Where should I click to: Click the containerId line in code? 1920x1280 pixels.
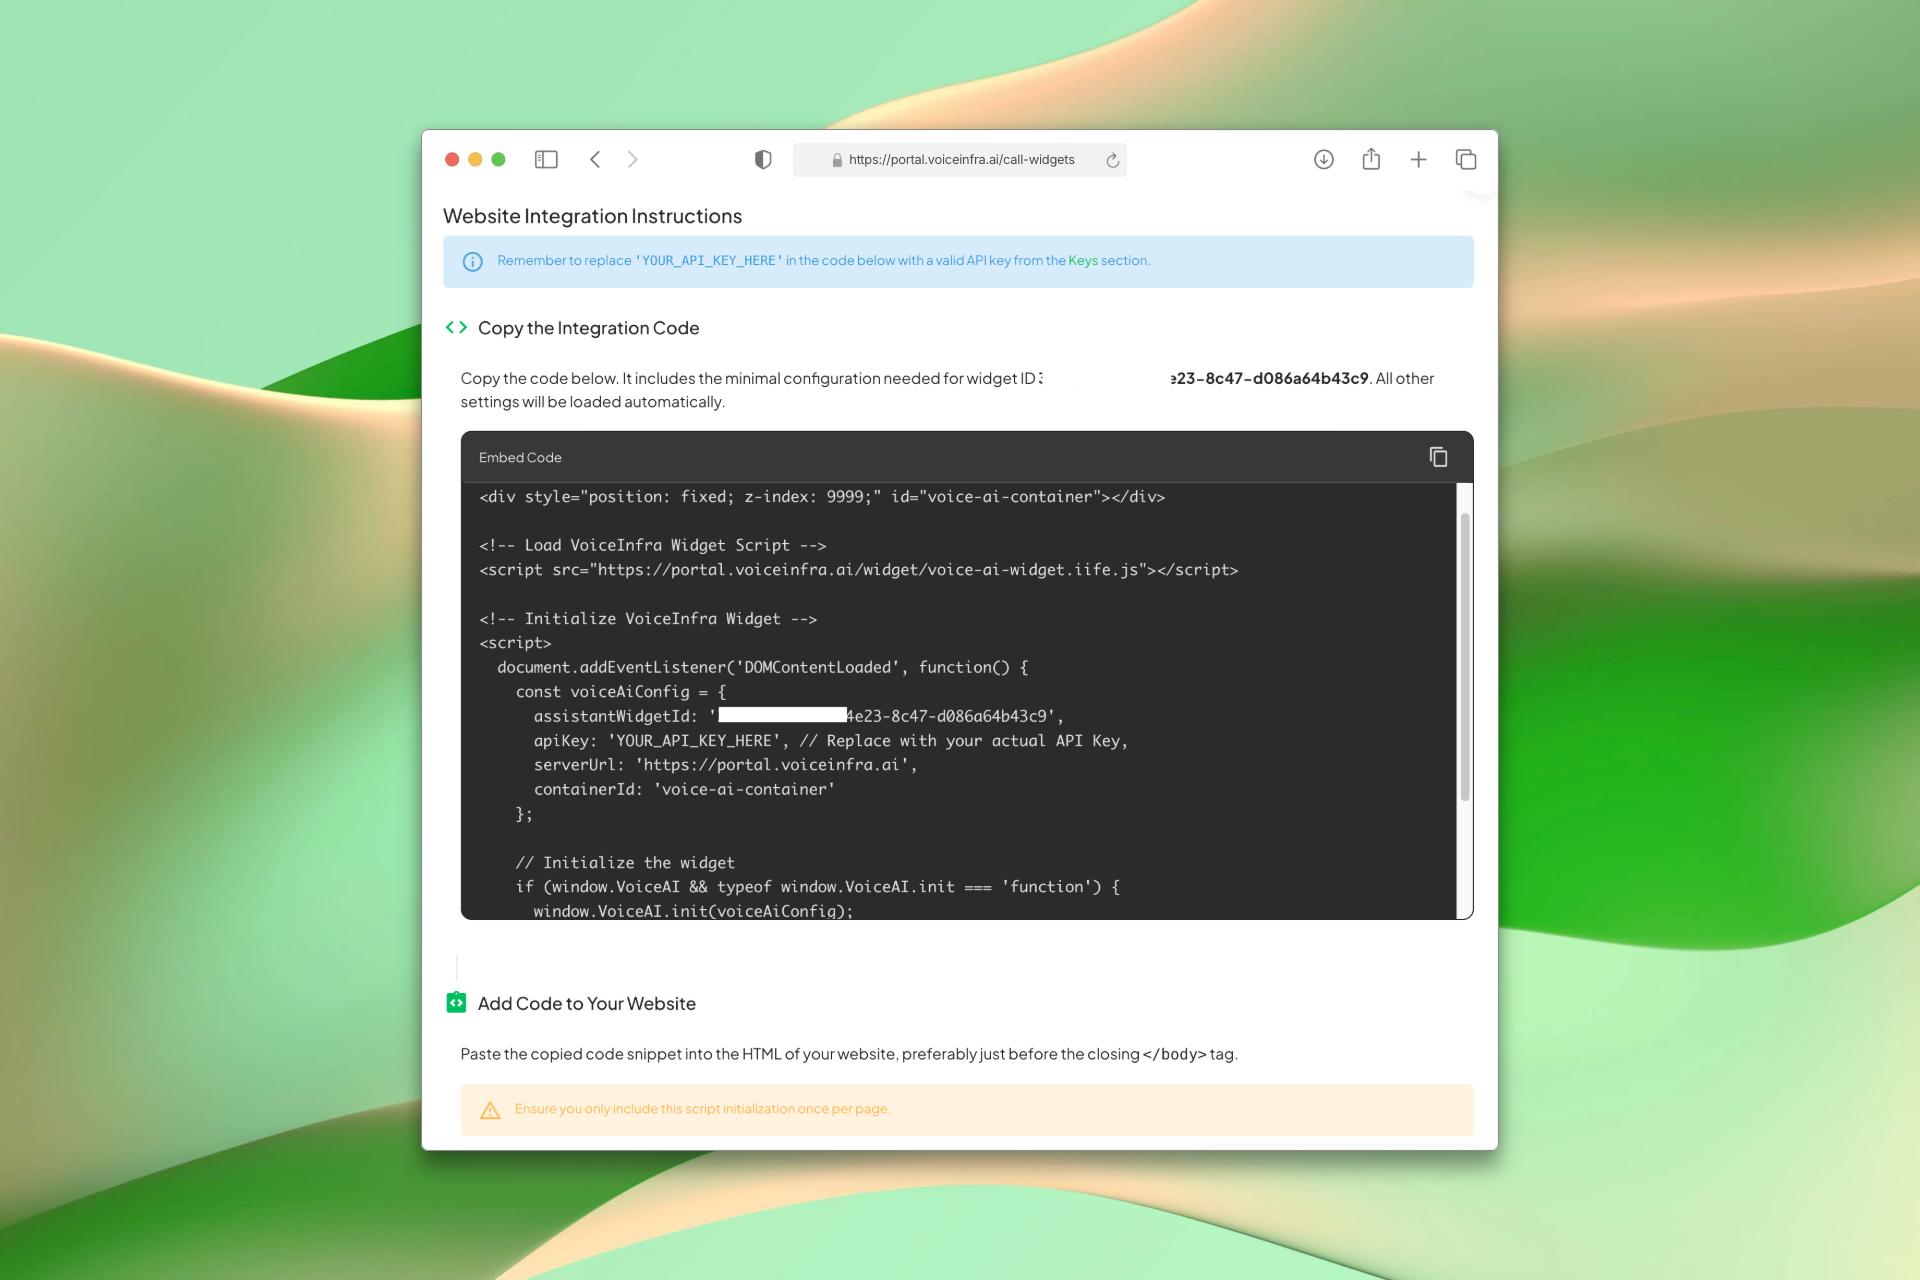point(684,790)
